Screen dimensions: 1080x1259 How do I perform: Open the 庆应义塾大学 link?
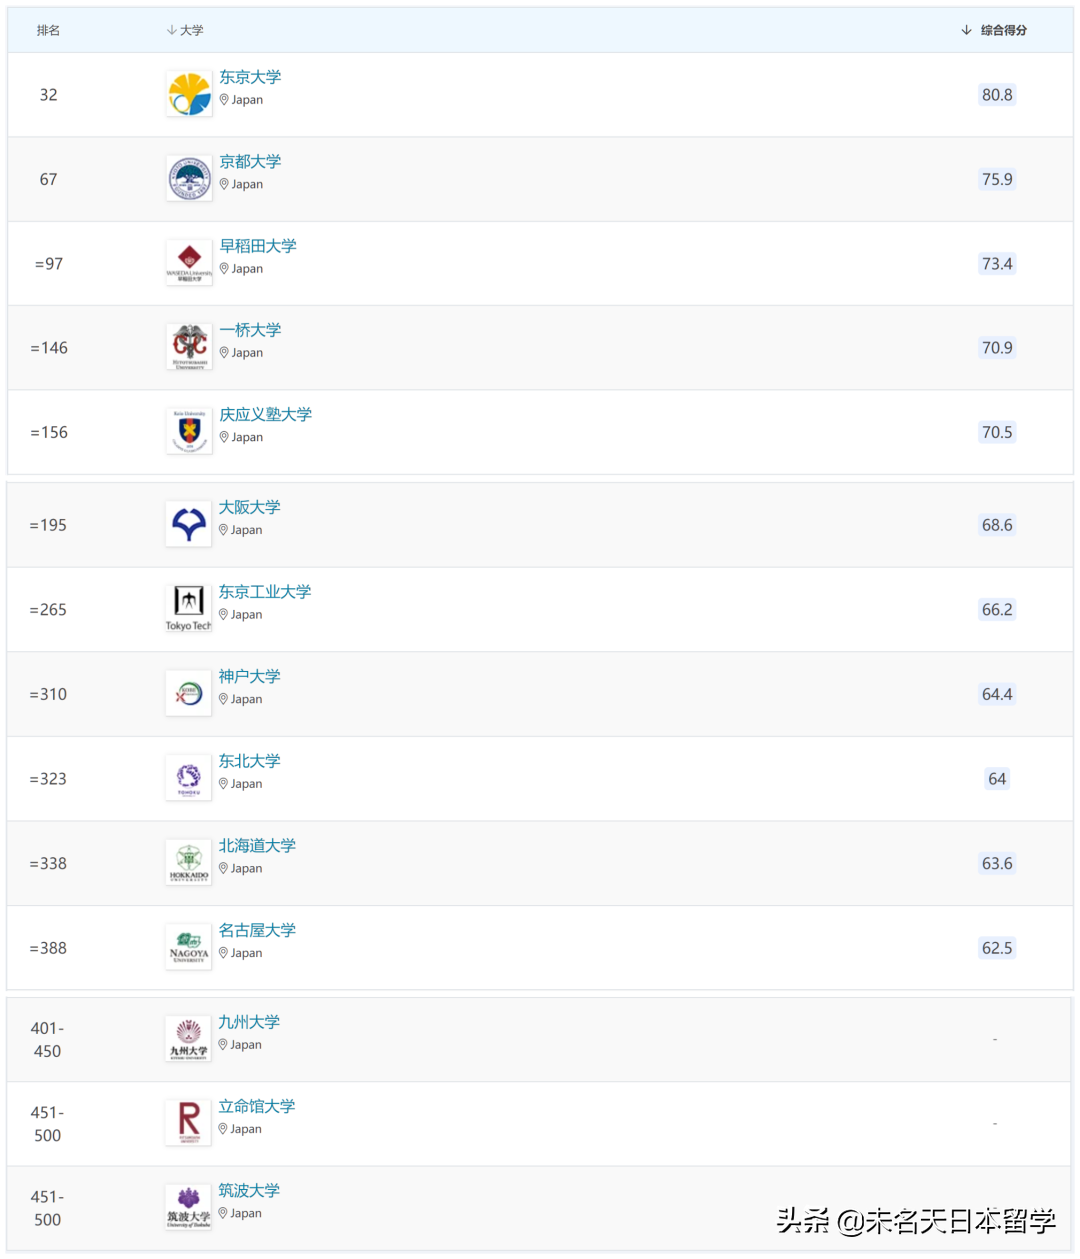pos(266,414)
